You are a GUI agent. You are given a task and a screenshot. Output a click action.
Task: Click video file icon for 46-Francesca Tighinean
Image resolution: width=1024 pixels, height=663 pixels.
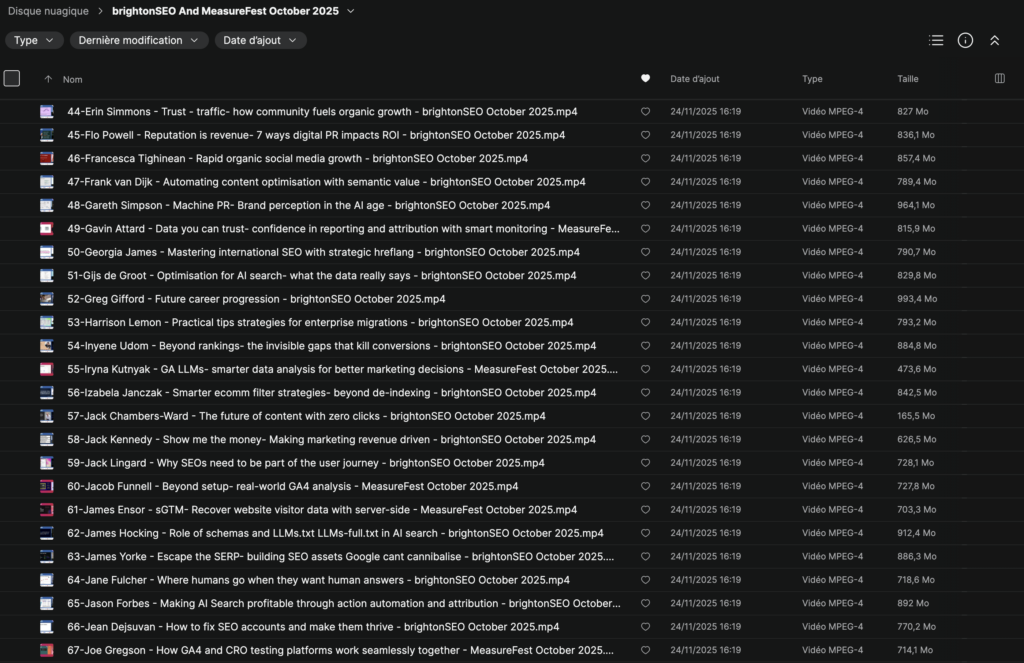click(46, 158)
